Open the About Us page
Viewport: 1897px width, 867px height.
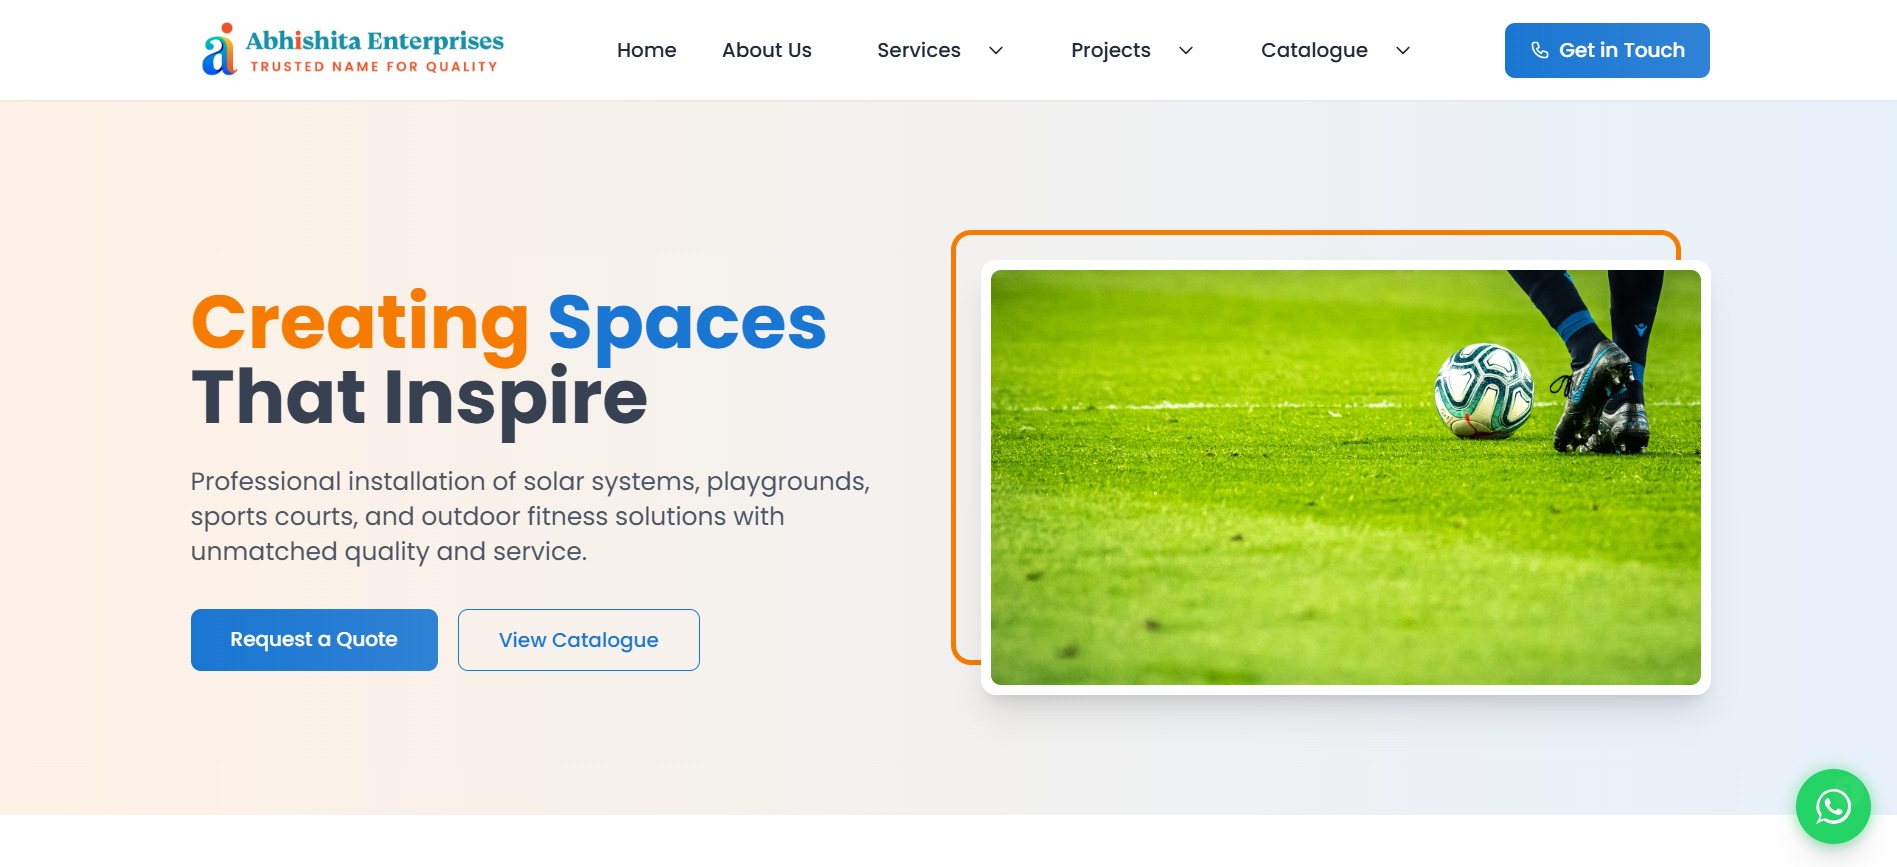[767, 50]
